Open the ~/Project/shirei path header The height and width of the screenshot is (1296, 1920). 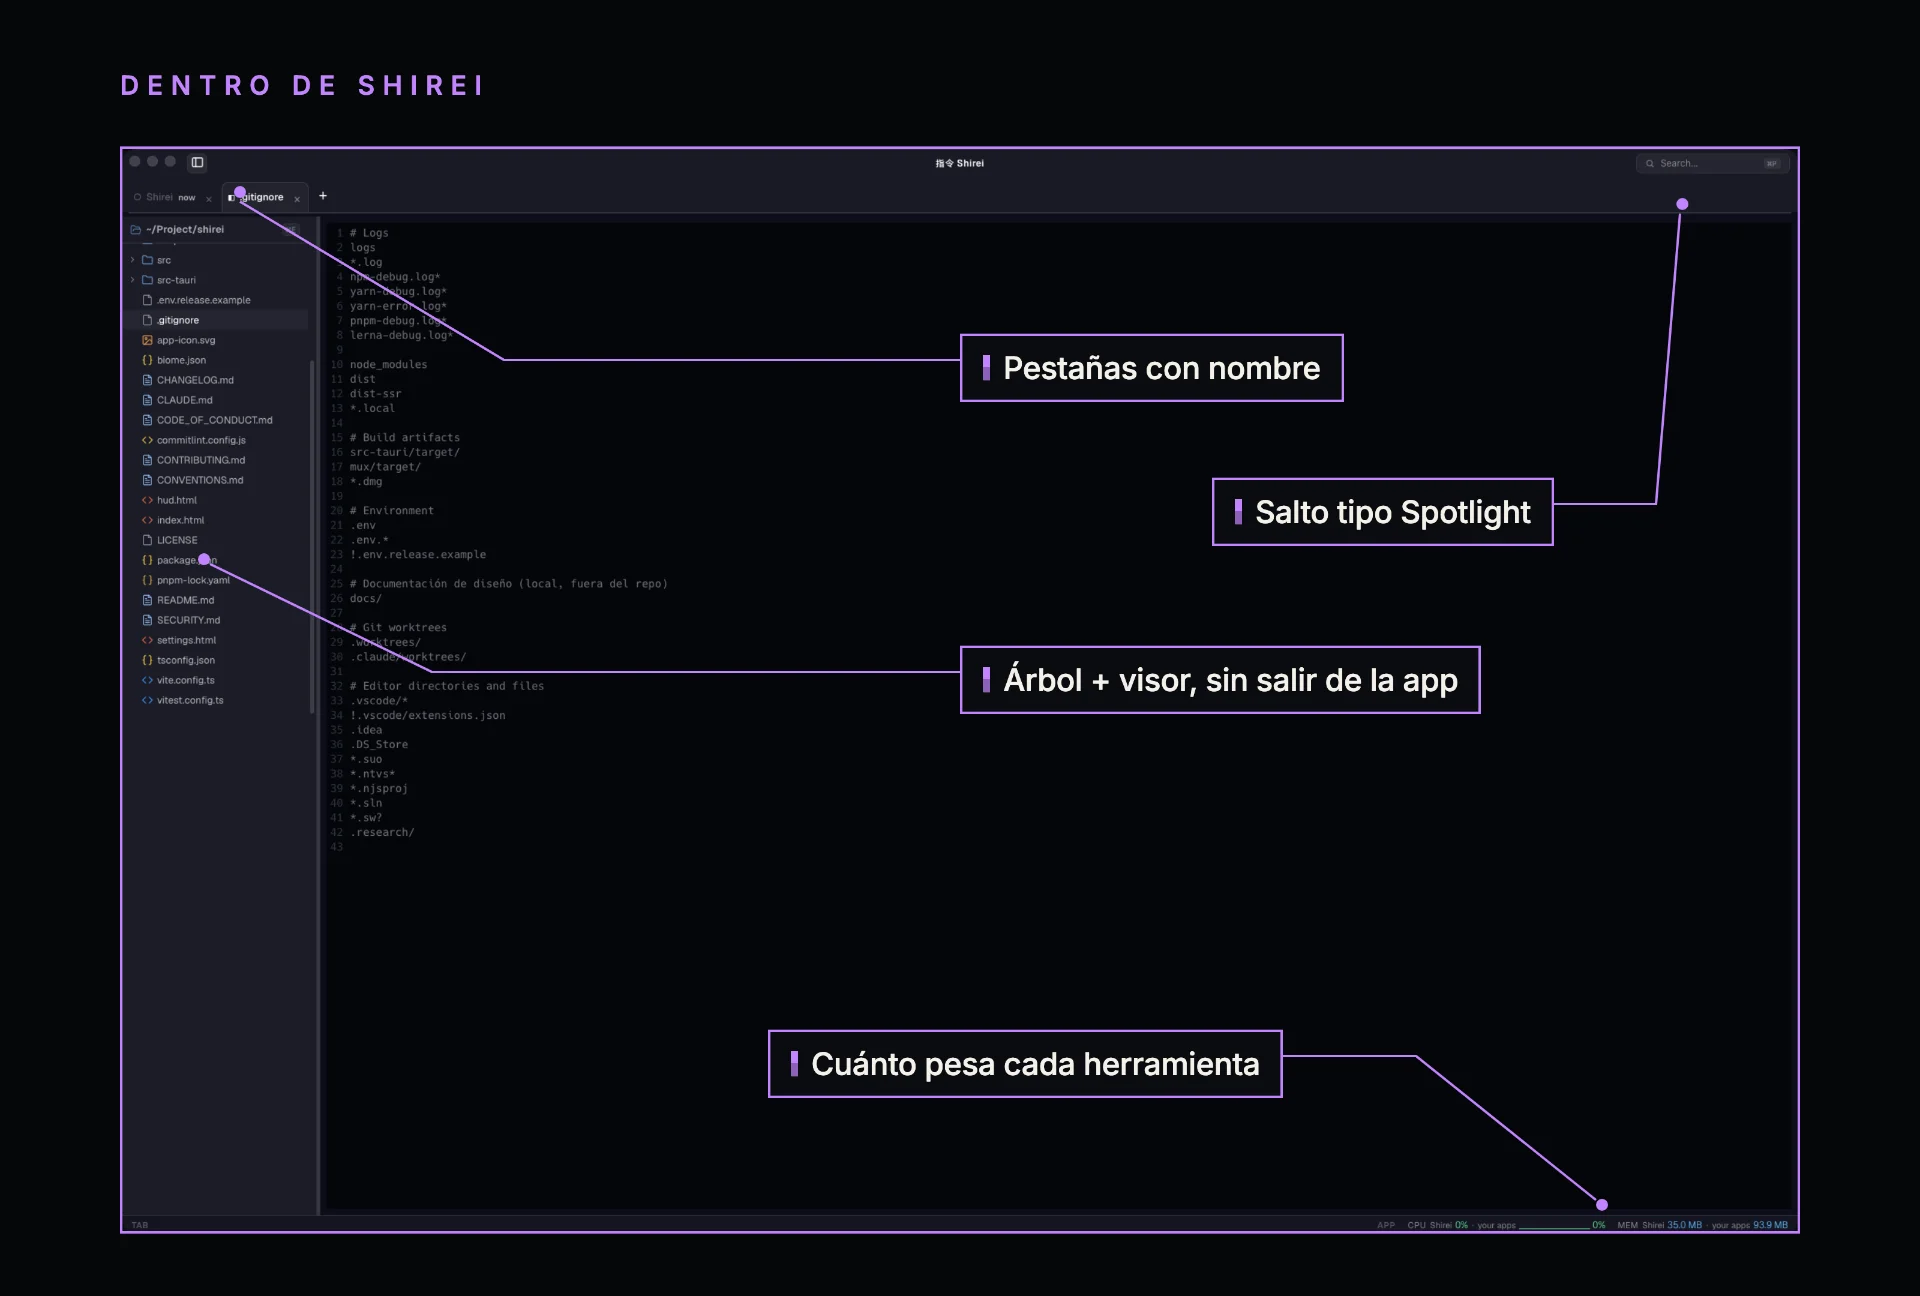point(185,229)
